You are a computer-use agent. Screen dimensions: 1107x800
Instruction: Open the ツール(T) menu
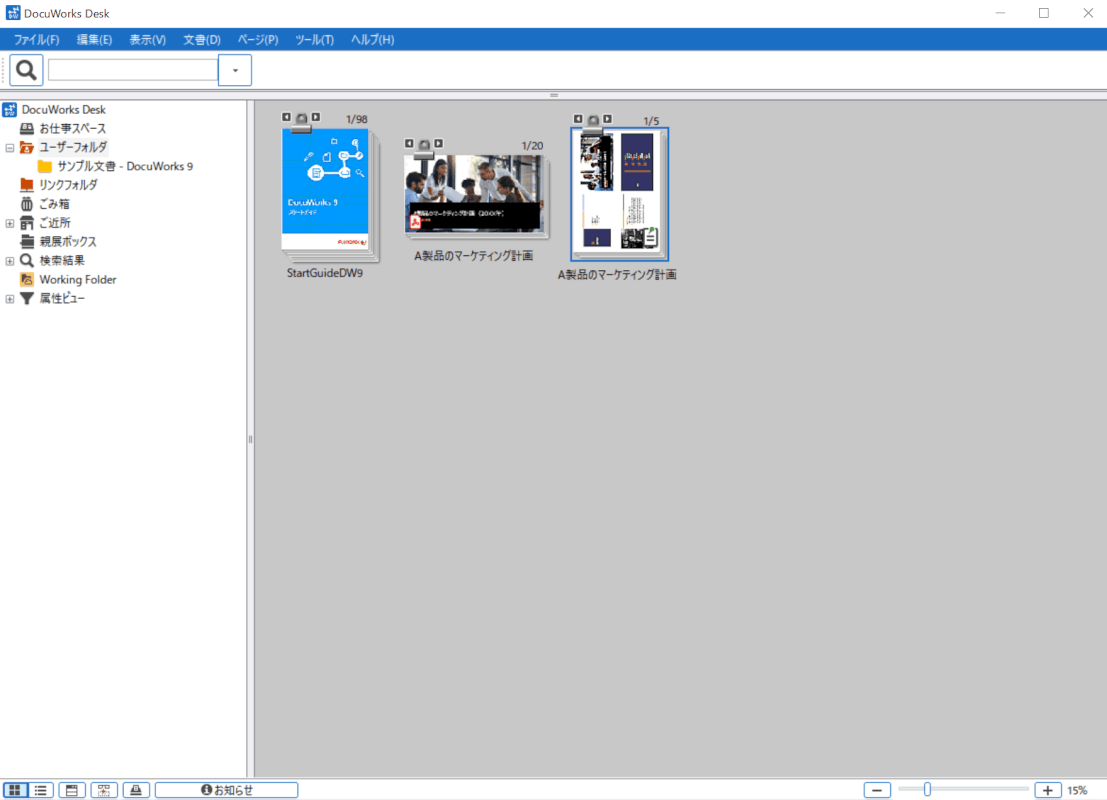point(314,40)
